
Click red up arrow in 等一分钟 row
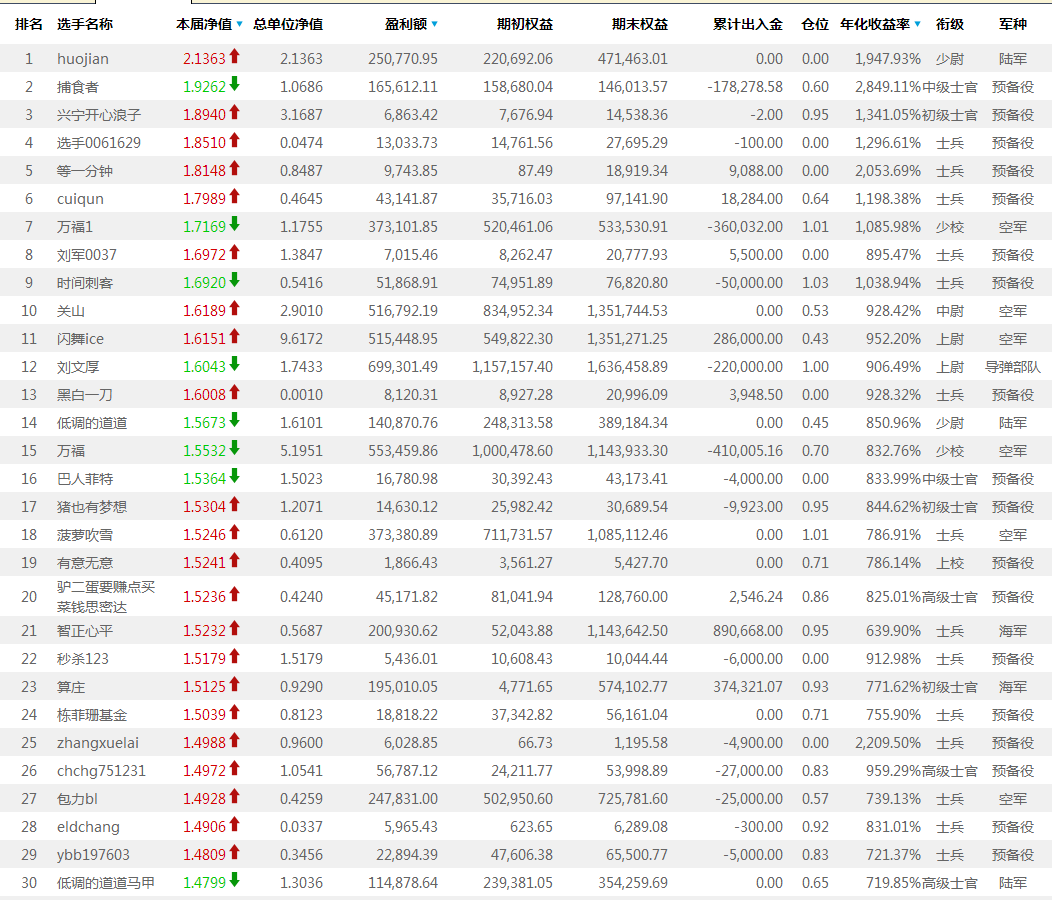pyautogui.click(x=234, y=168)
